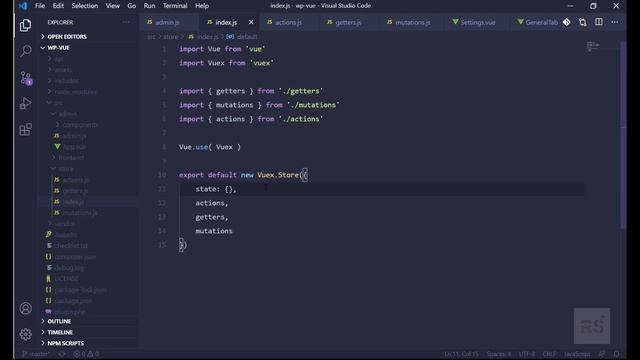Open the Go menu

pyautogui.click(x=131, y=6)
